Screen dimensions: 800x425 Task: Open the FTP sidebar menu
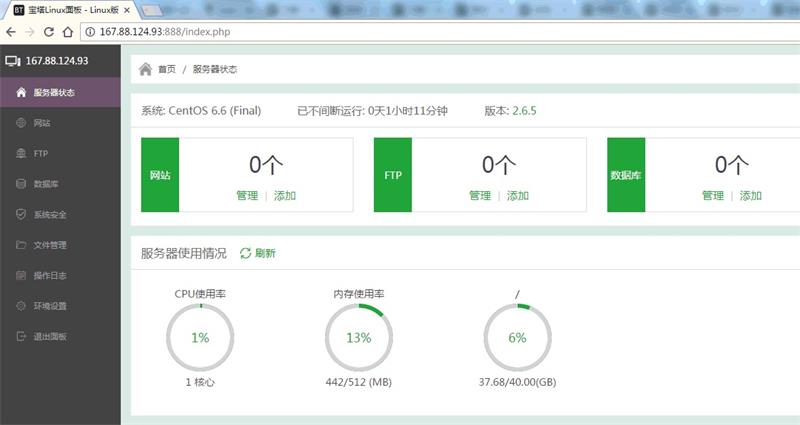60,153
